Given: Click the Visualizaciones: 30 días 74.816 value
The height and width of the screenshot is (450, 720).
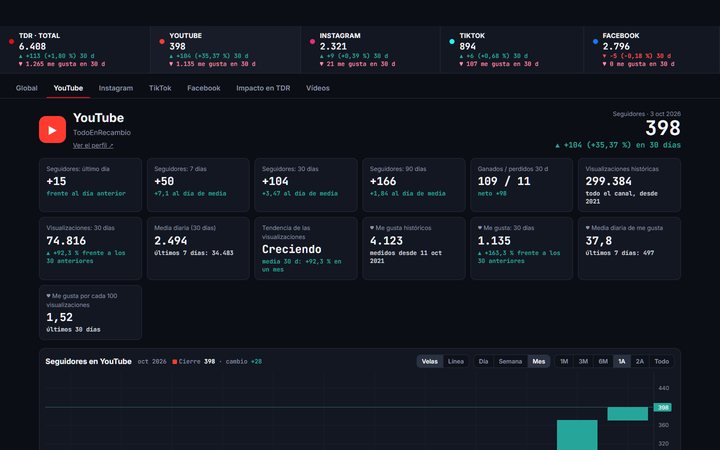Looking at the screenshot, I should 66,241.
